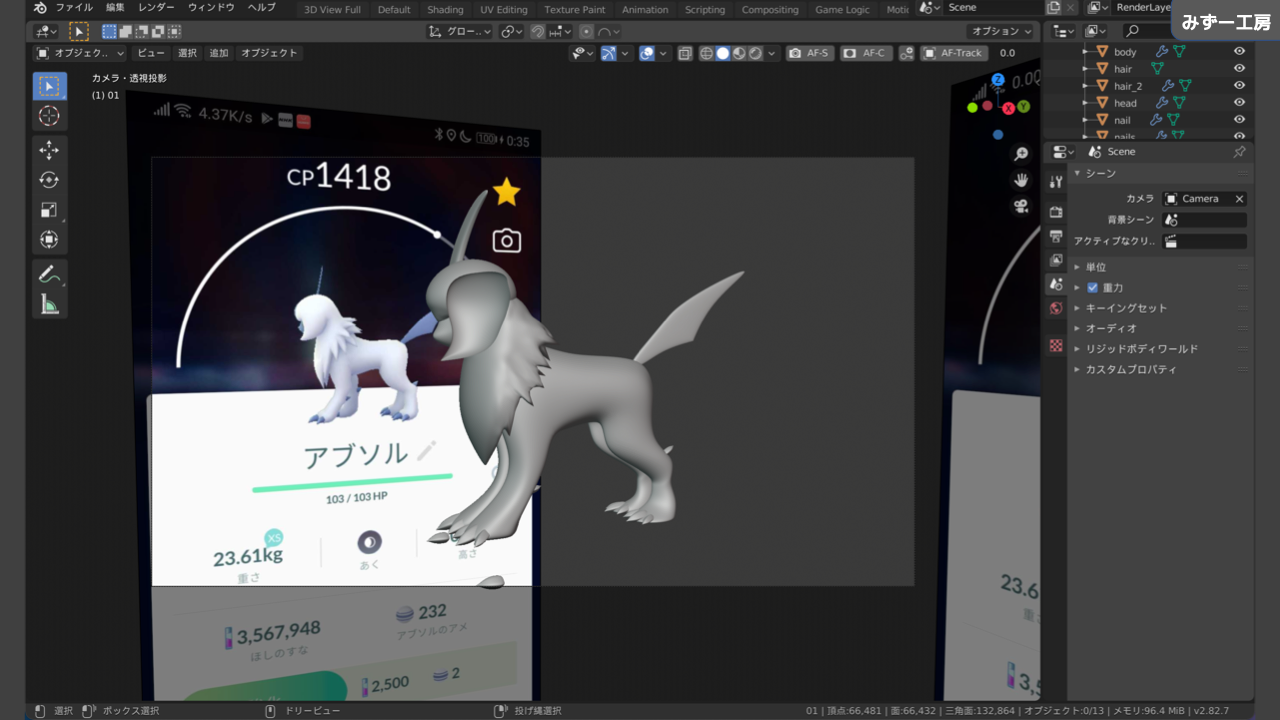Open the Output properties tab
Image resolution: width=1280 pixels, height=720 pixels.
(x=1056, y=236)
